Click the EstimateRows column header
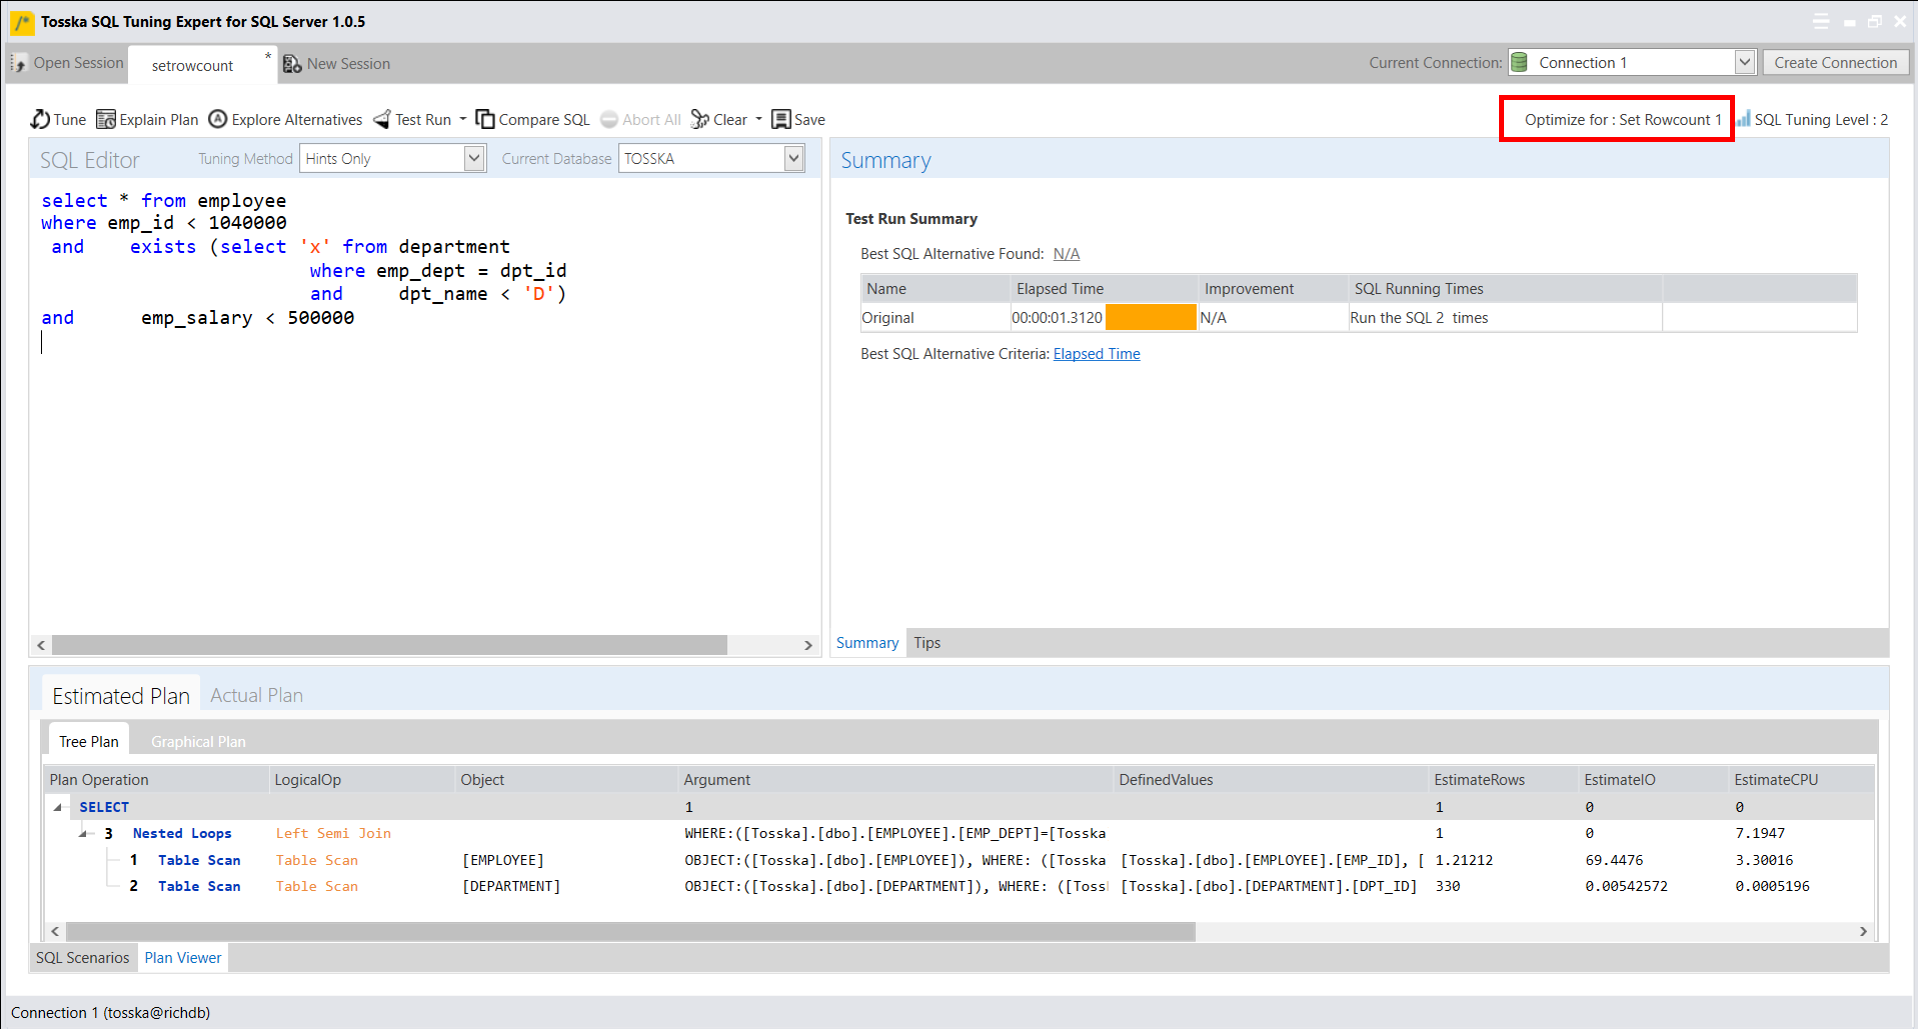 pos(1503,779)
